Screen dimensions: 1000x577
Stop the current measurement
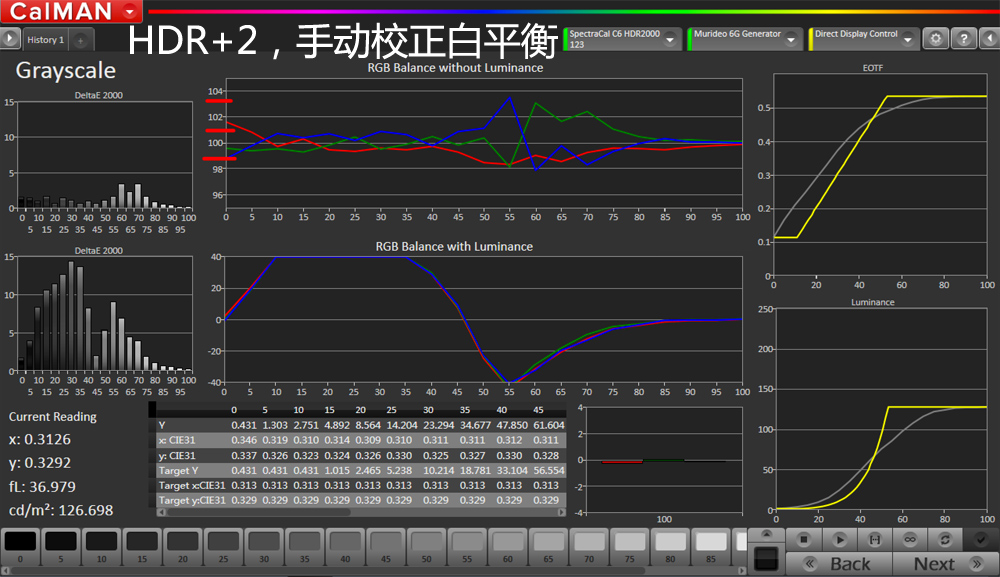(x=804, y=539)
